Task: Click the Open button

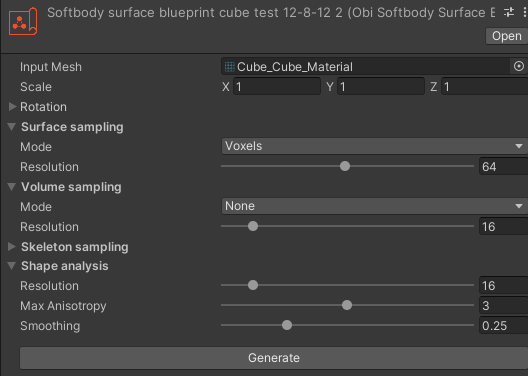Action: 506,36
